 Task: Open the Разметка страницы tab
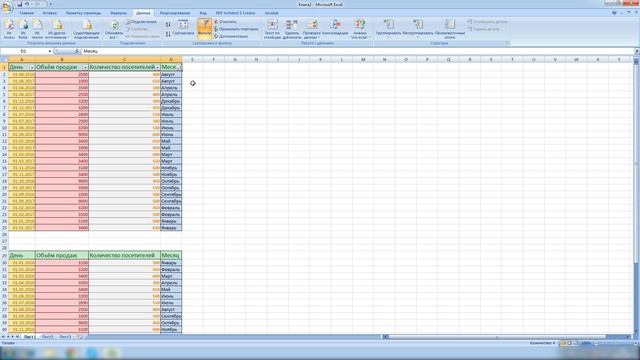pyautogui.click(x=83, y=13)
